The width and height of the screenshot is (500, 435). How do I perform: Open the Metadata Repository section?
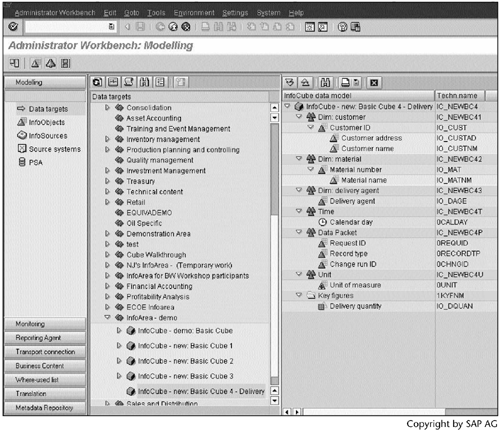point(45,408)
